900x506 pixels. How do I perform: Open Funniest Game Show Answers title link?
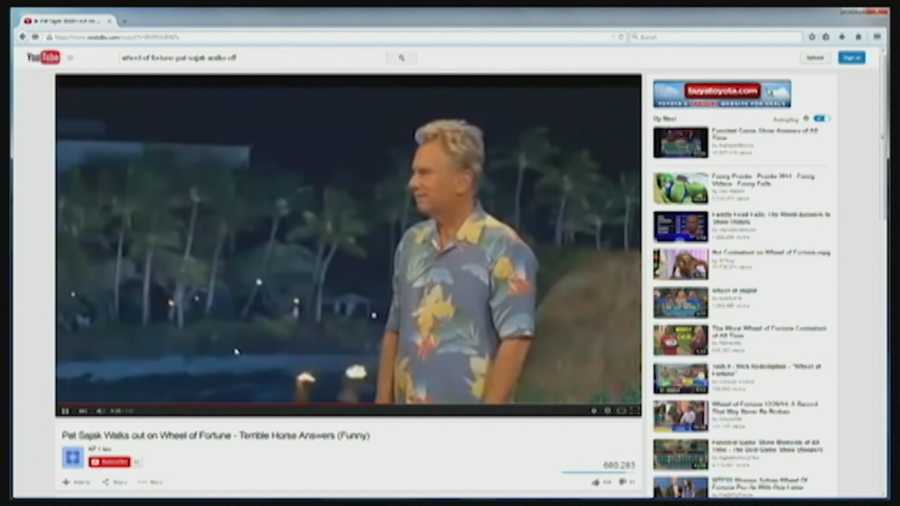click(x=765, y=134)
